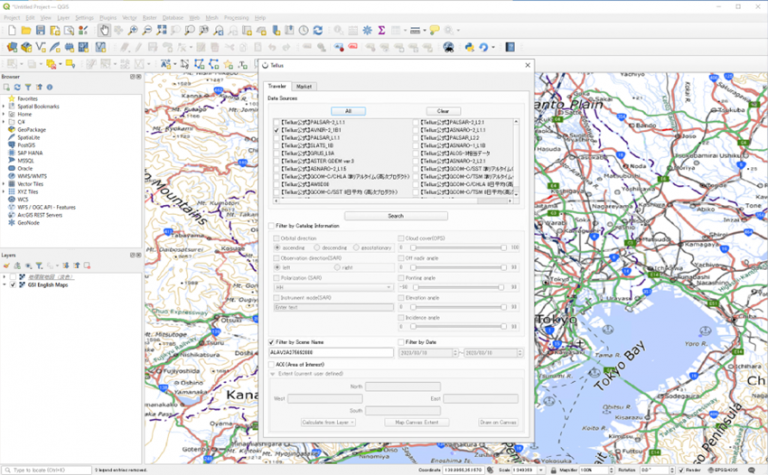This screenshot has height=475, width=768.
Task: Check the ASTER GDEM ver.3 data source
Action: click(x=277, y=161)
